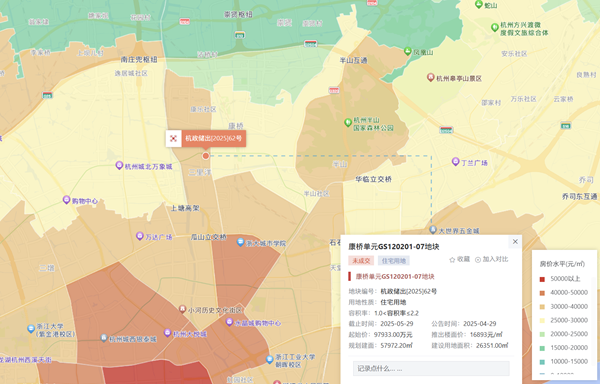600x384 pixels.
Task: Click the green pin beside 半山互通
Action: point(408,51)
